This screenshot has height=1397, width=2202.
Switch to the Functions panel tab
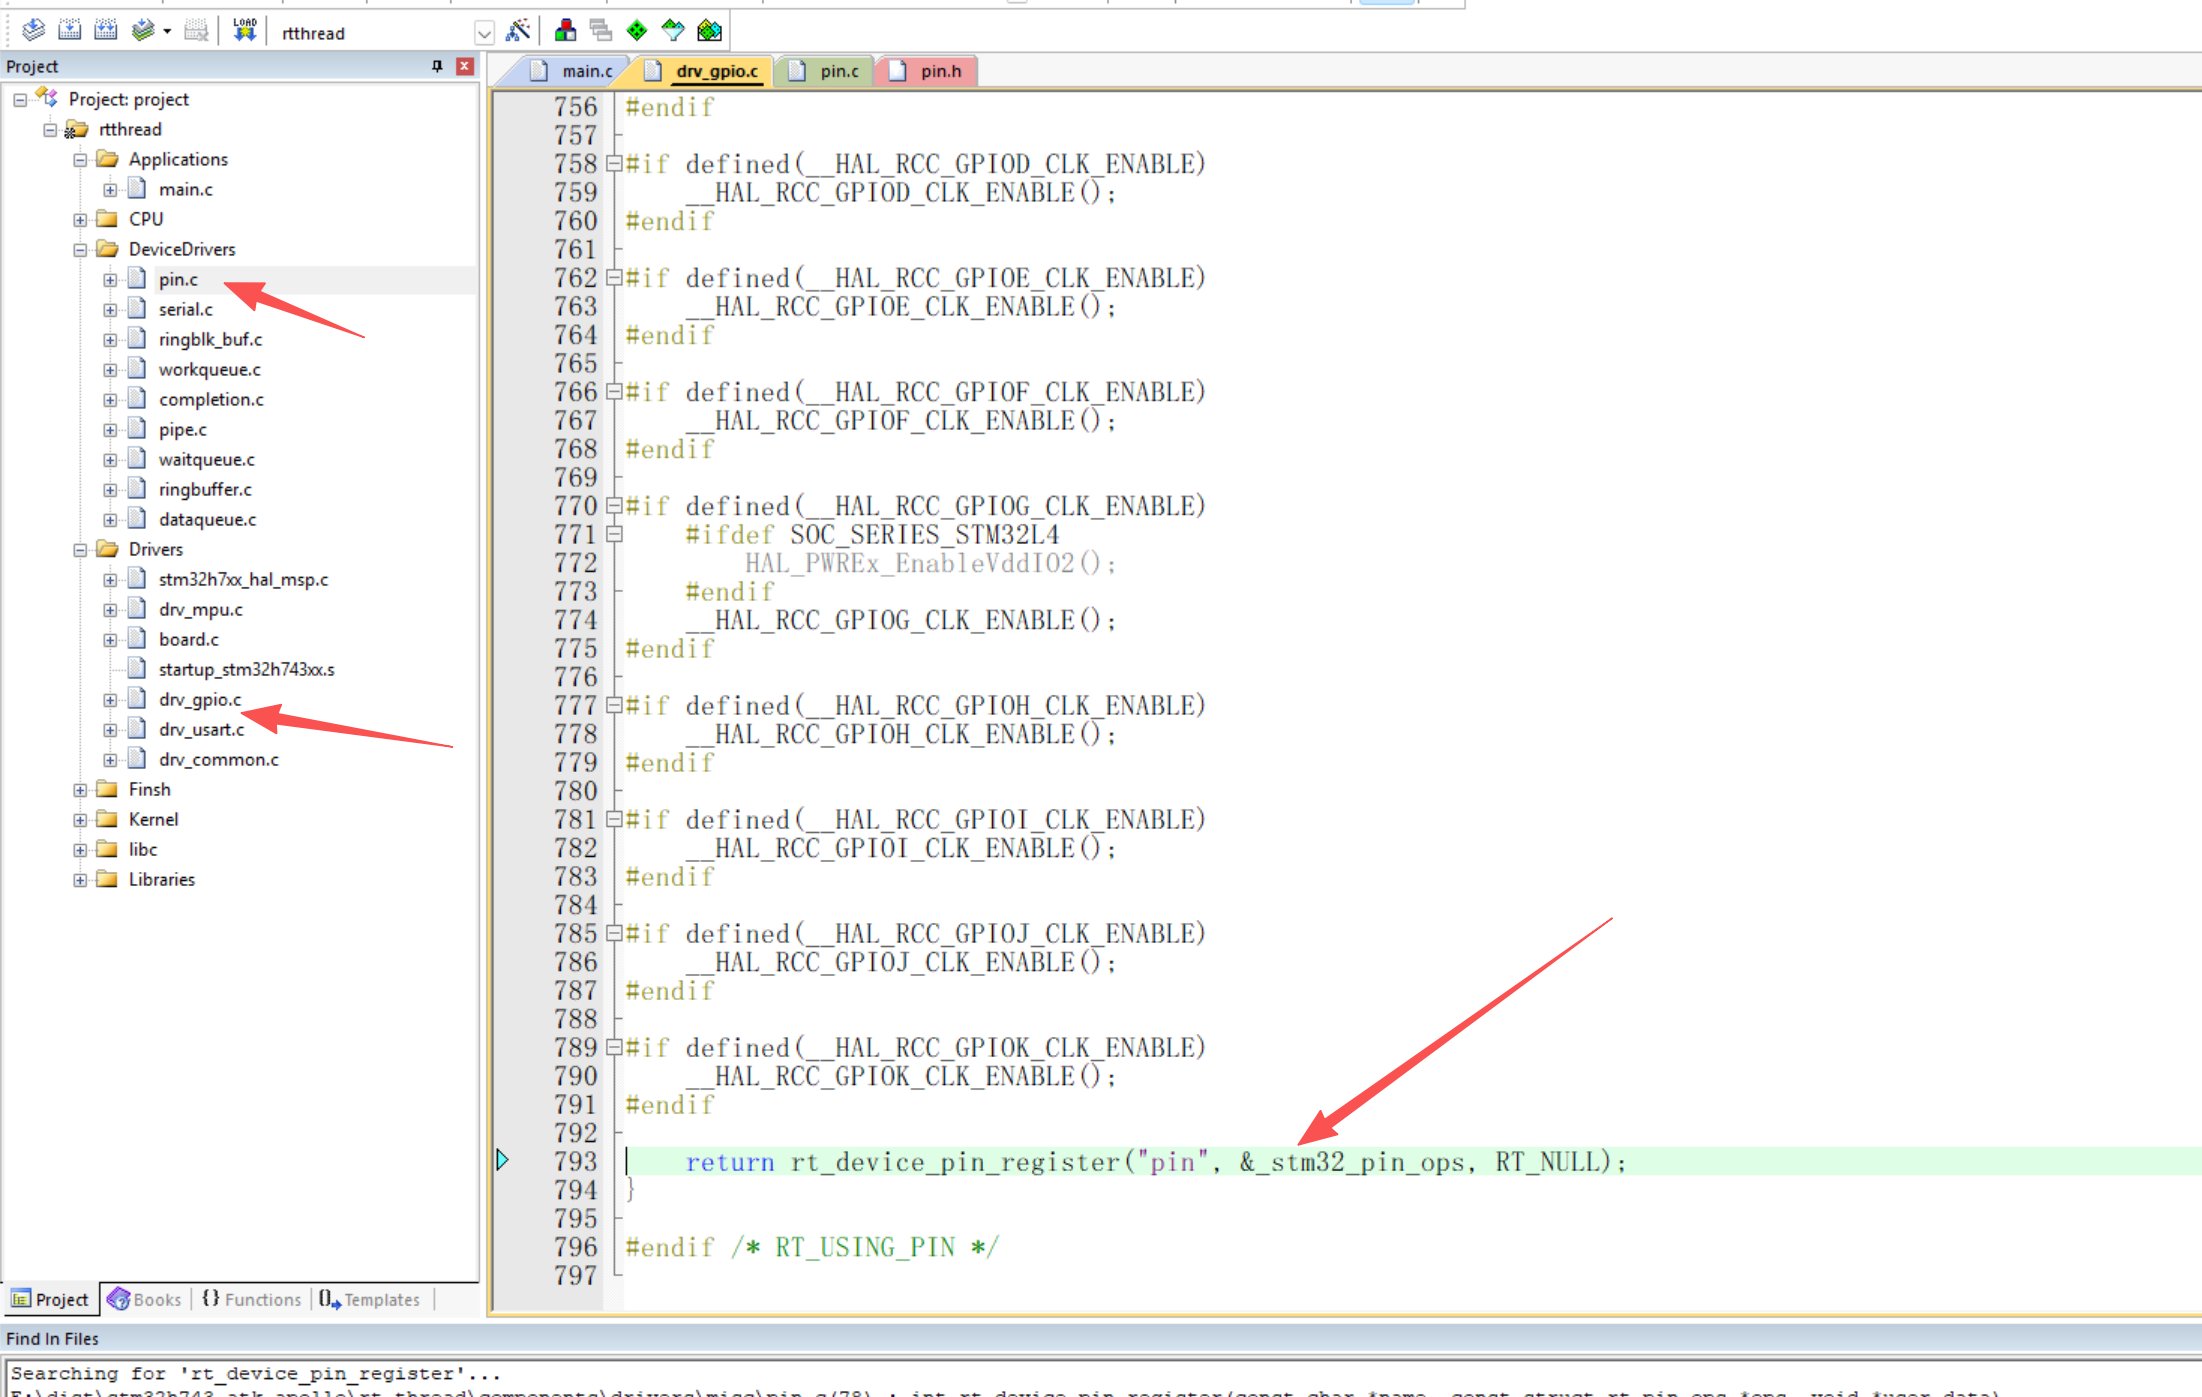tap(252, 1299)
